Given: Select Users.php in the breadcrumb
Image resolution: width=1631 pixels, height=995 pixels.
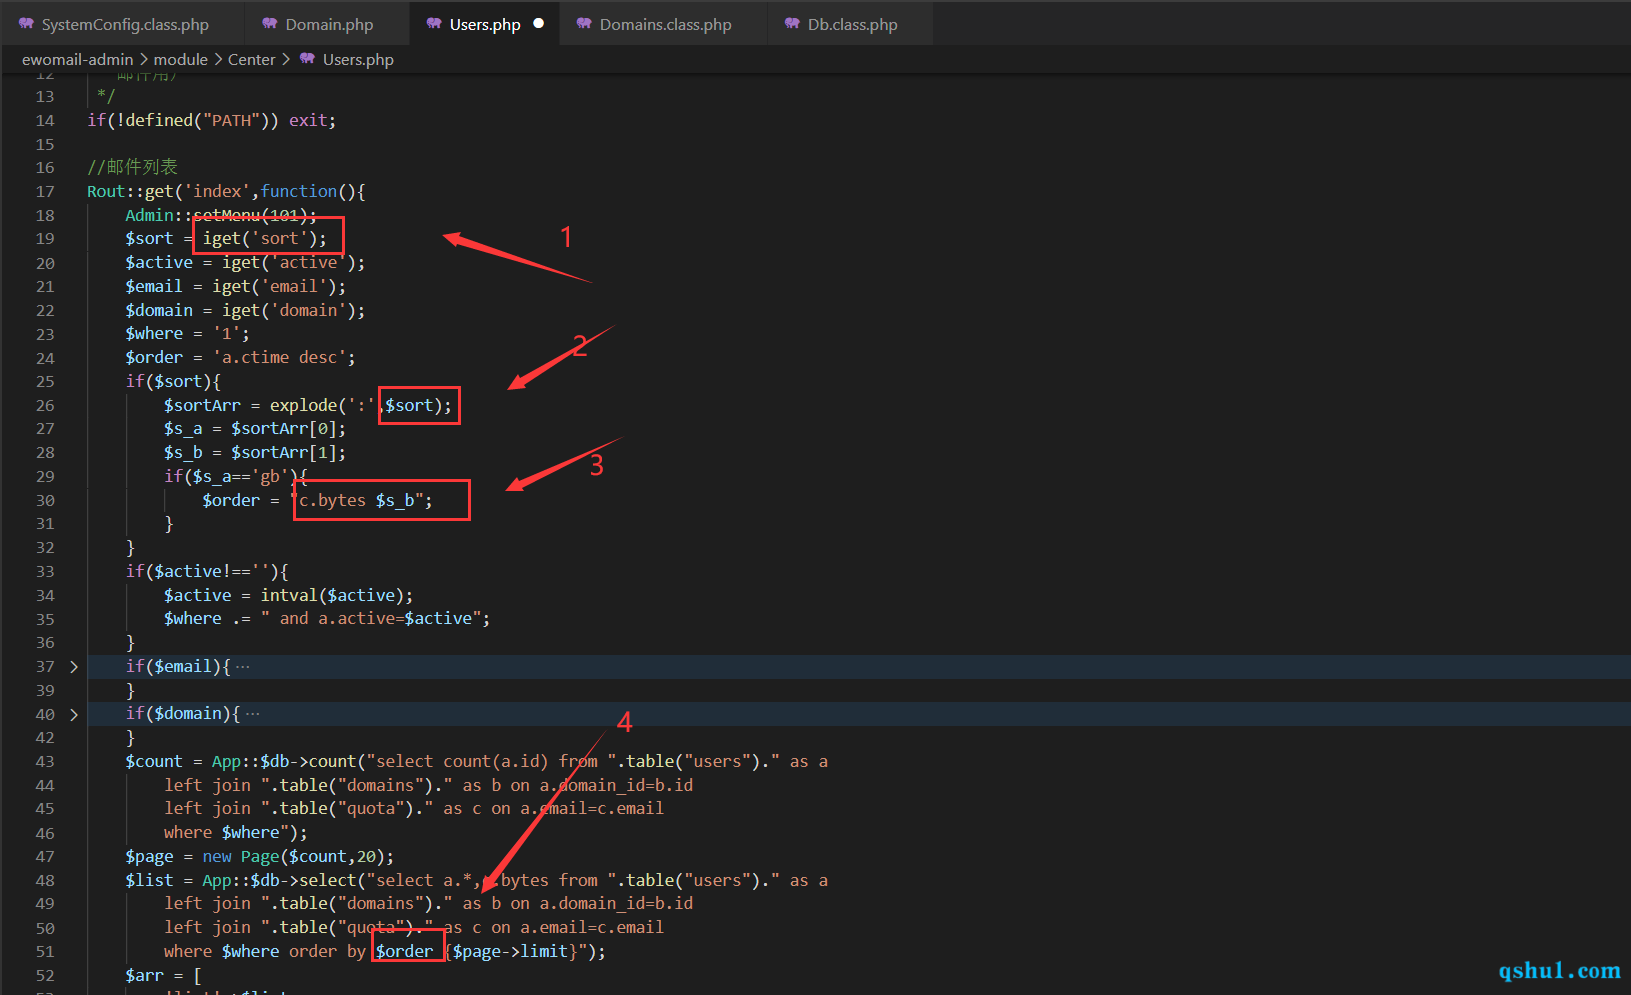Looking at the screenshot, I should (x=358, y=59).
